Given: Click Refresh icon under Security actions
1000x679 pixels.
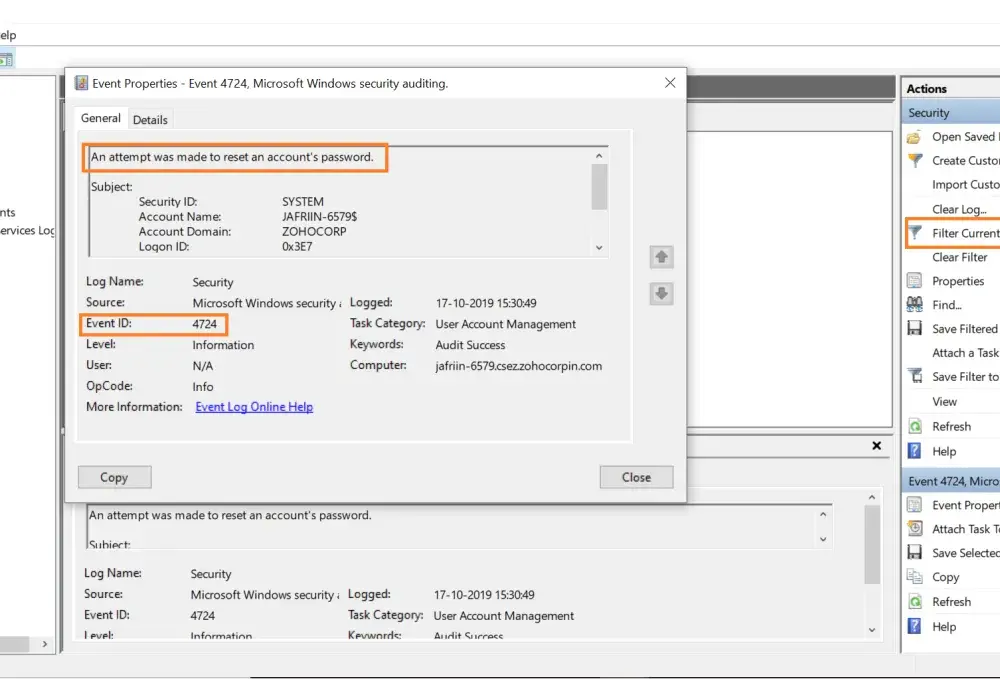Looking at the screenshot, I should (915, 427).
